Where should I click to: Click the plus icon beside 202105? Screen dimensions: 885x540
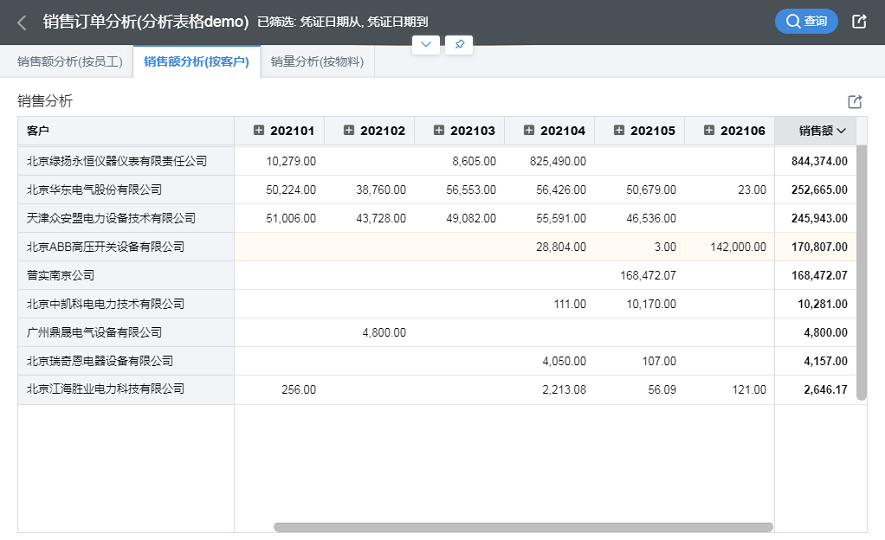pos(619,131)
